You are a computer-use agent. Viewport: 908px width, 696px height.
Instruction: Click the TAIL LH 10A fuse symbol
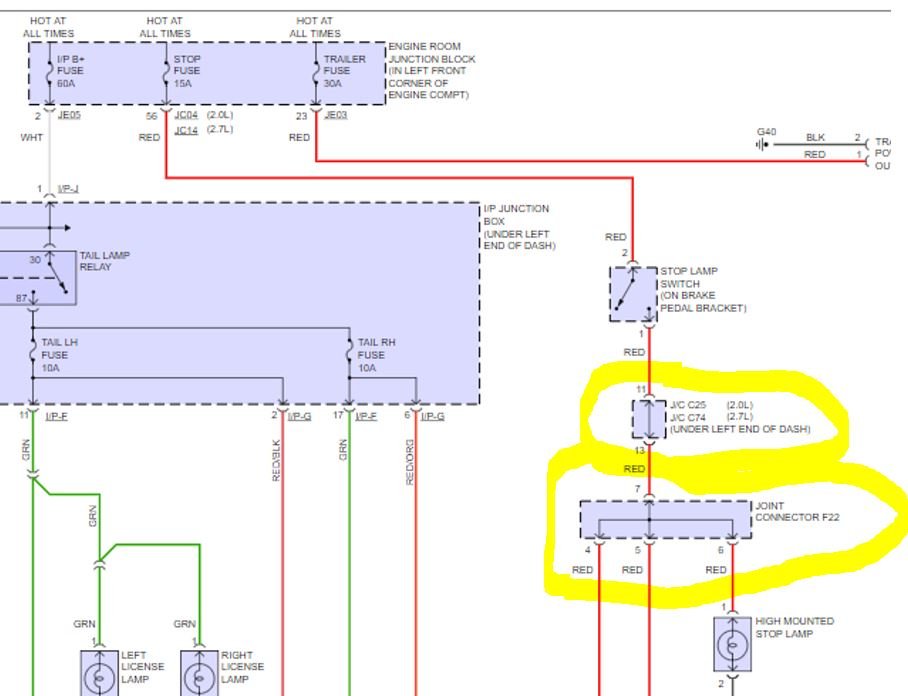pos(33,355)
